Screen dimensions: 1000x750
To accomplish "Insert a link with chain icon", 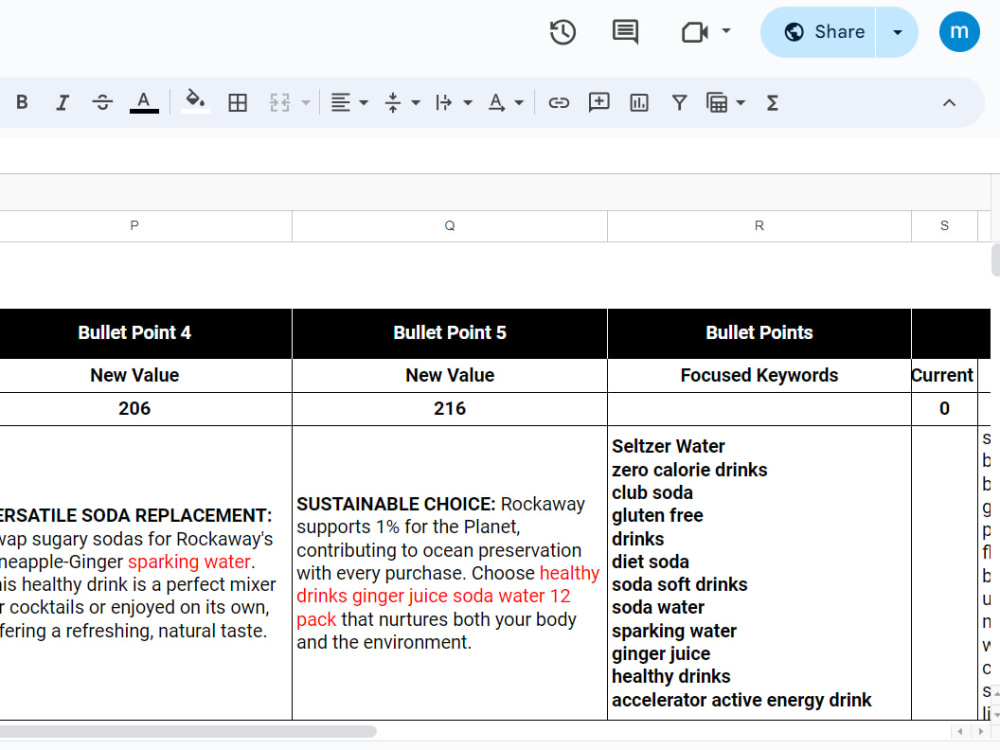I will click(x=559, y=103).
